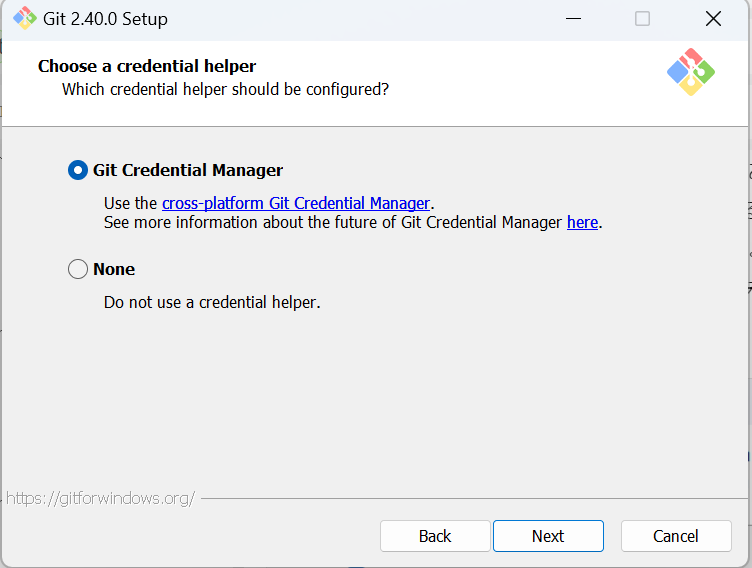Viewport: 752px width, 568px height.
Task: Click the 'Git 2.40.0 Setup' window title
Action: [x=106, y=19]
